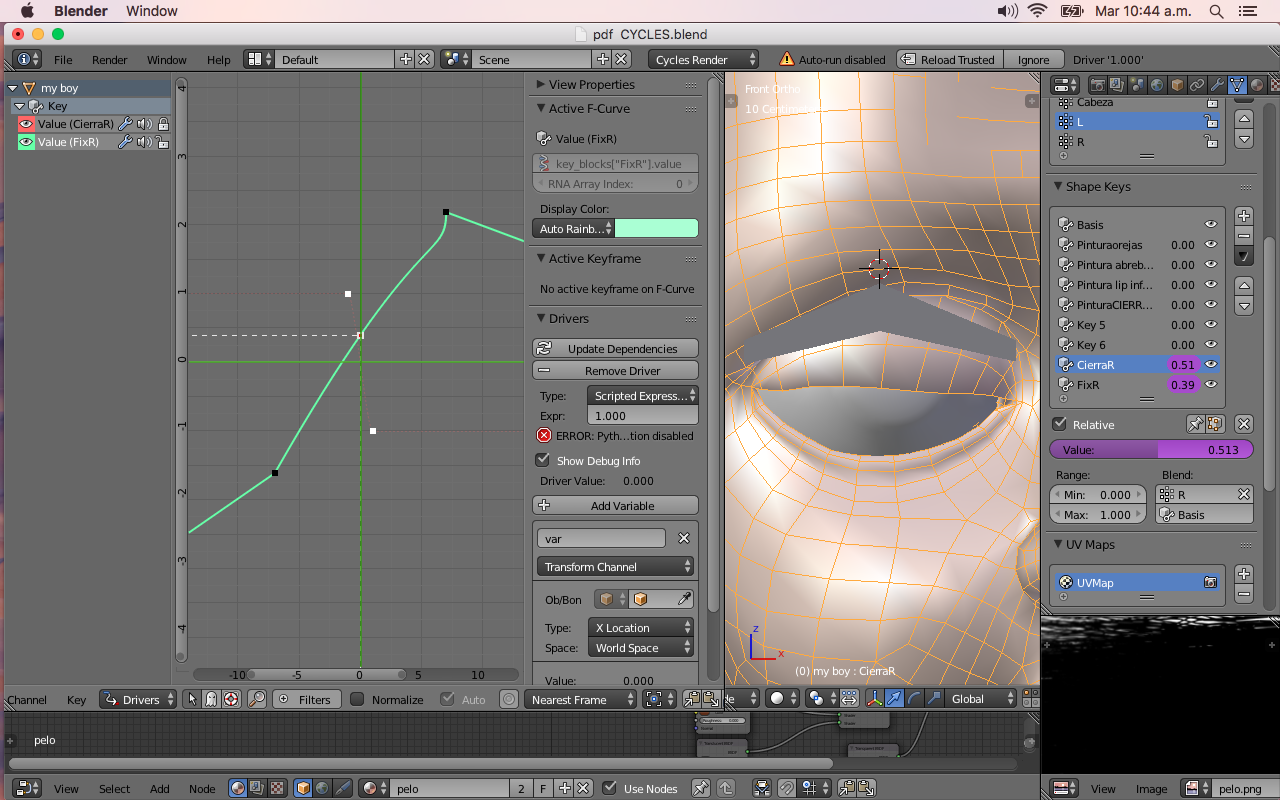Click the shape key Value slider
The image size is (1280, 800).
click(1150, 450)
